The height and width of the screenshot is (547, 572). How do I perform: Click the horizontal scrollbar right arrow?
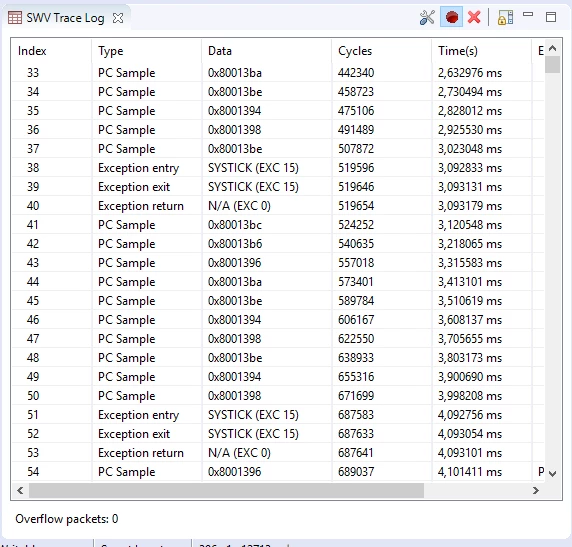[x=536, y=490]
